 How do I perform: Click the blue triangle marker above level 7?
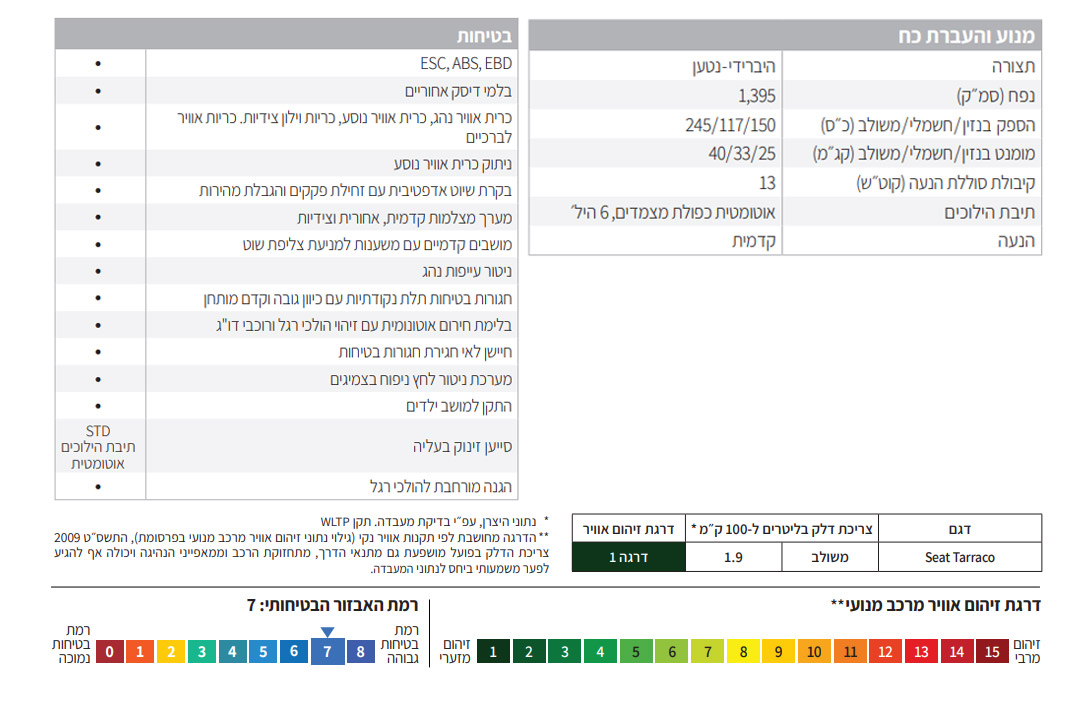tap(327, 630)
